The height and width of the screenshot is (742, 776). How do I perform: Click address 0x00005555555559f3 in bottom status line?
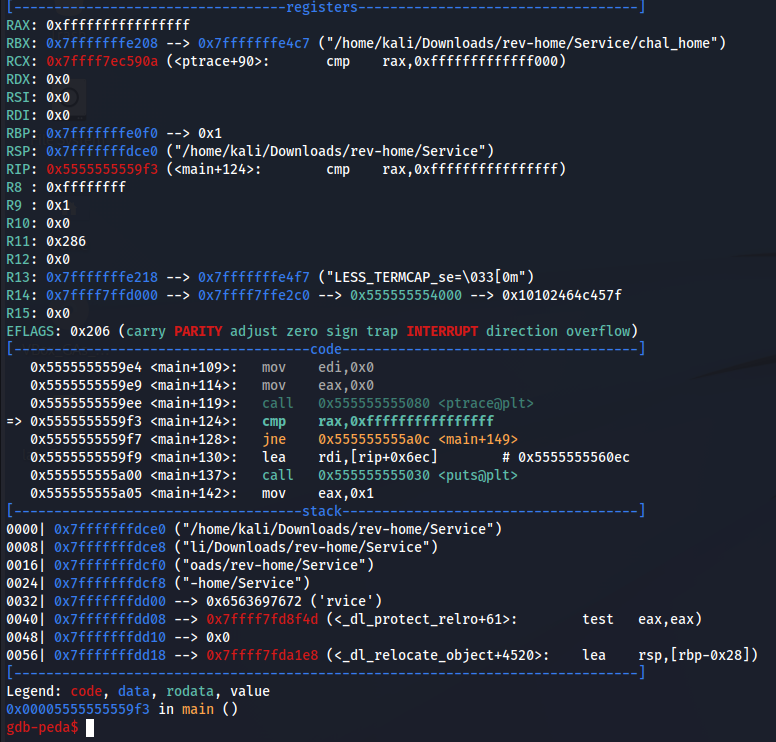(78, 709)
